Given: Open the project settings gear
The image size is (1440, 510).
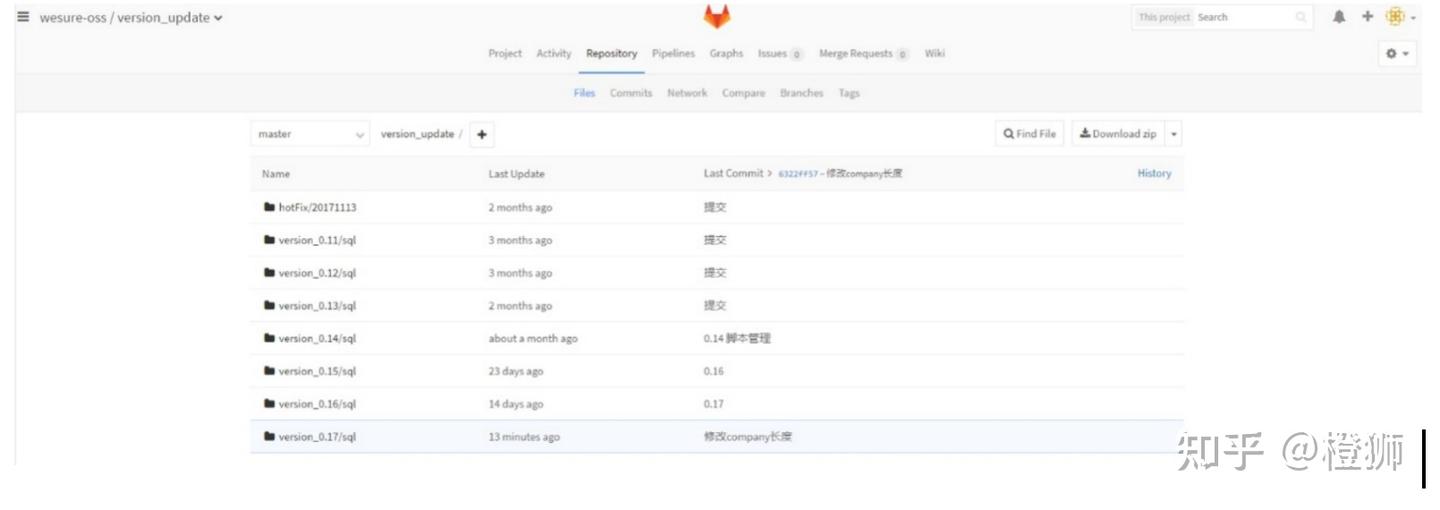Looking at the screenshot, I should 1397,54.
